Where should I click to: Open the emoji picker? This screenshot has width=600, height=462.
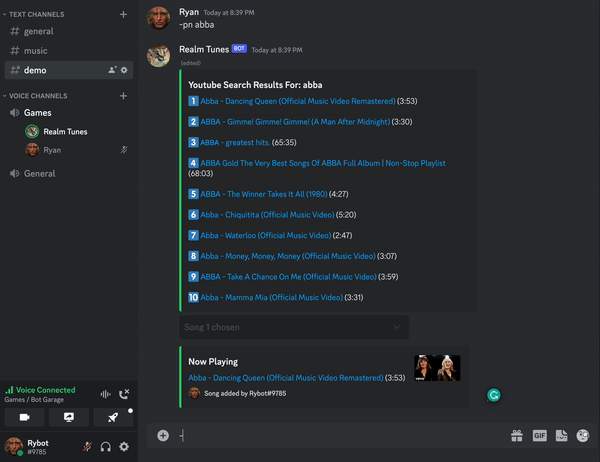[x=583, y=435]
